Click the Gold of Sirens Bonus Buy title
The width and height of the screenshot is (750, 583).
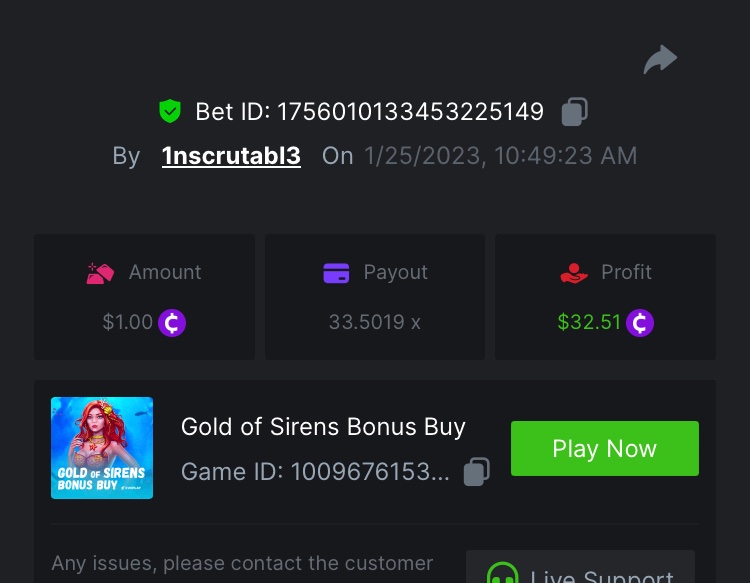(x=323, y=427)
